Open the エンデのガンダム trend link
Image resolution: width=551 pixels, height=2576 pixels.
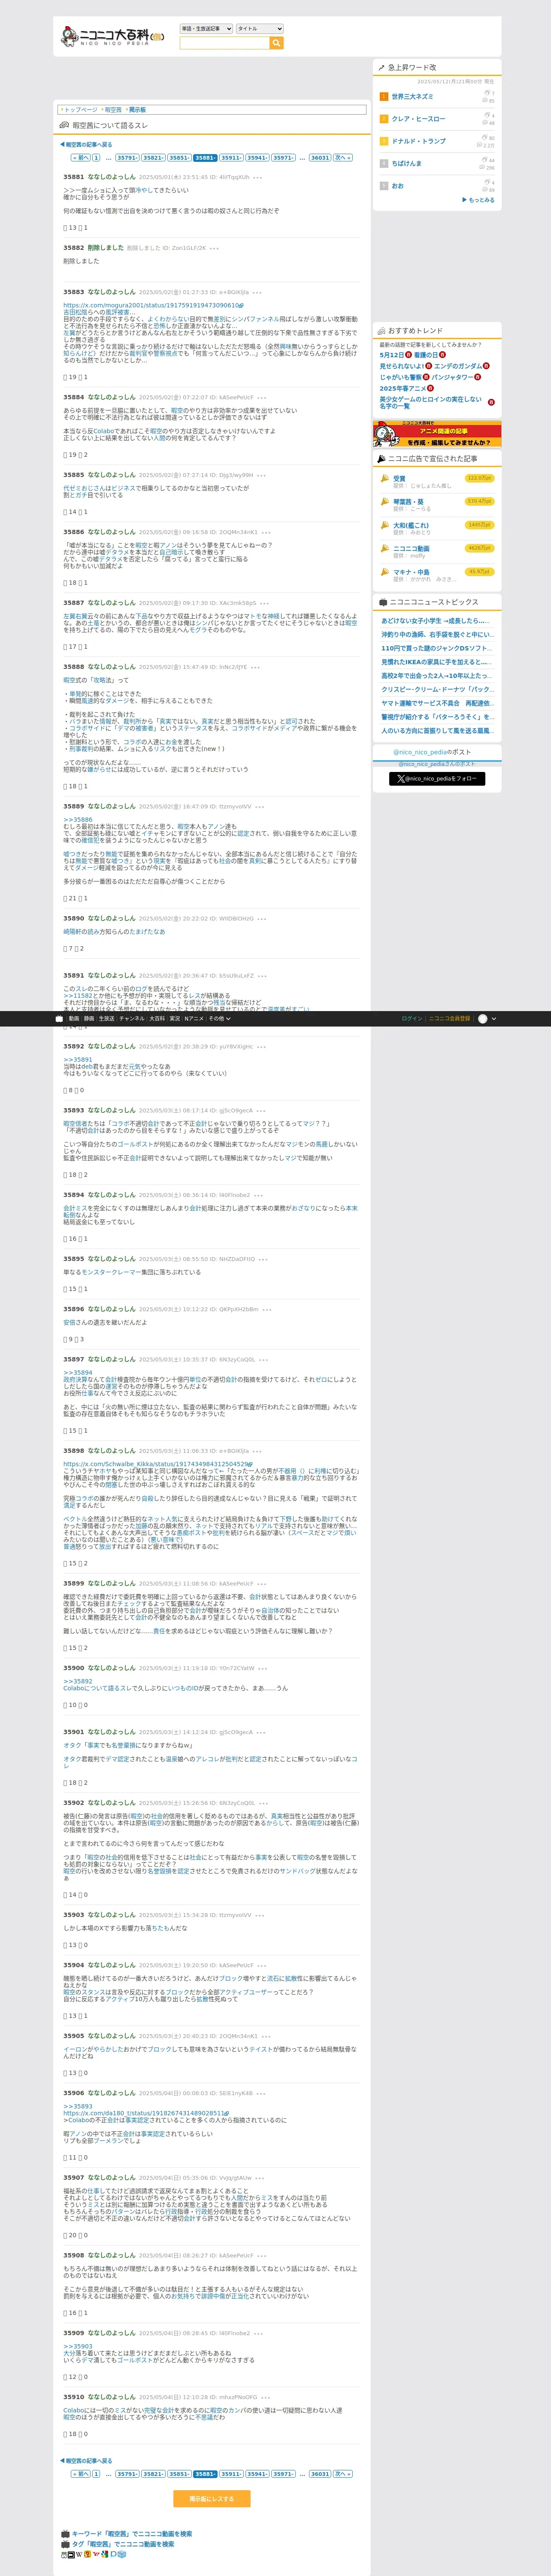458,366
